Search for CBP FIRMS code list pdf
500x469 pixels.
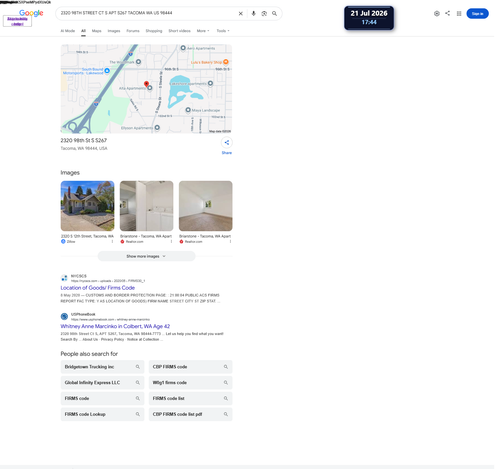190,414
